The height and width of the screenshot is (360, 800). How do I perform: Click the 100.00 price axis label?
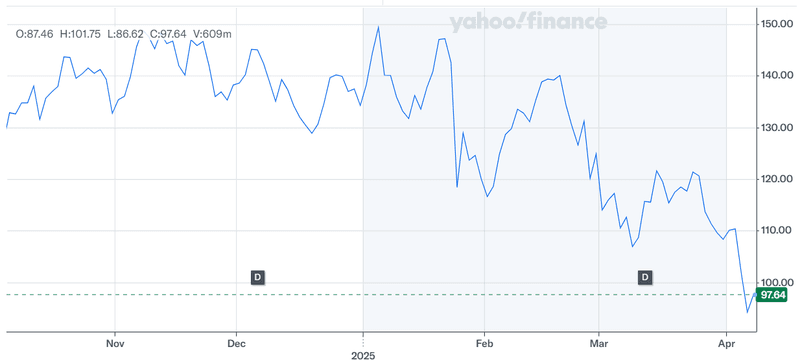[x=777, y=282]
